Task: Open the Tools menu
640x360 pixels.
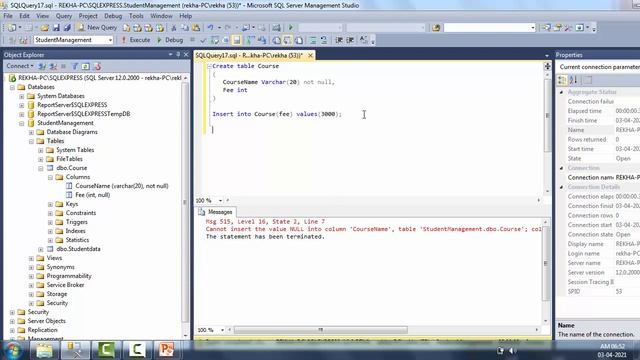Action: coord(136,16)
